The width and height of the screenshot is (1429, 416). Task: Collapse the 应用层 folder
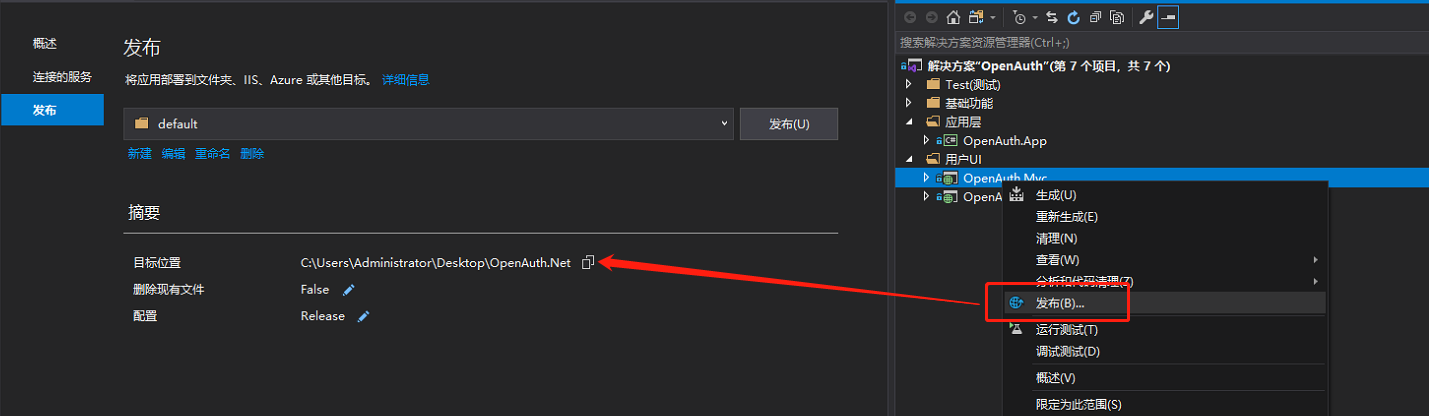click(x=909, y=122)
